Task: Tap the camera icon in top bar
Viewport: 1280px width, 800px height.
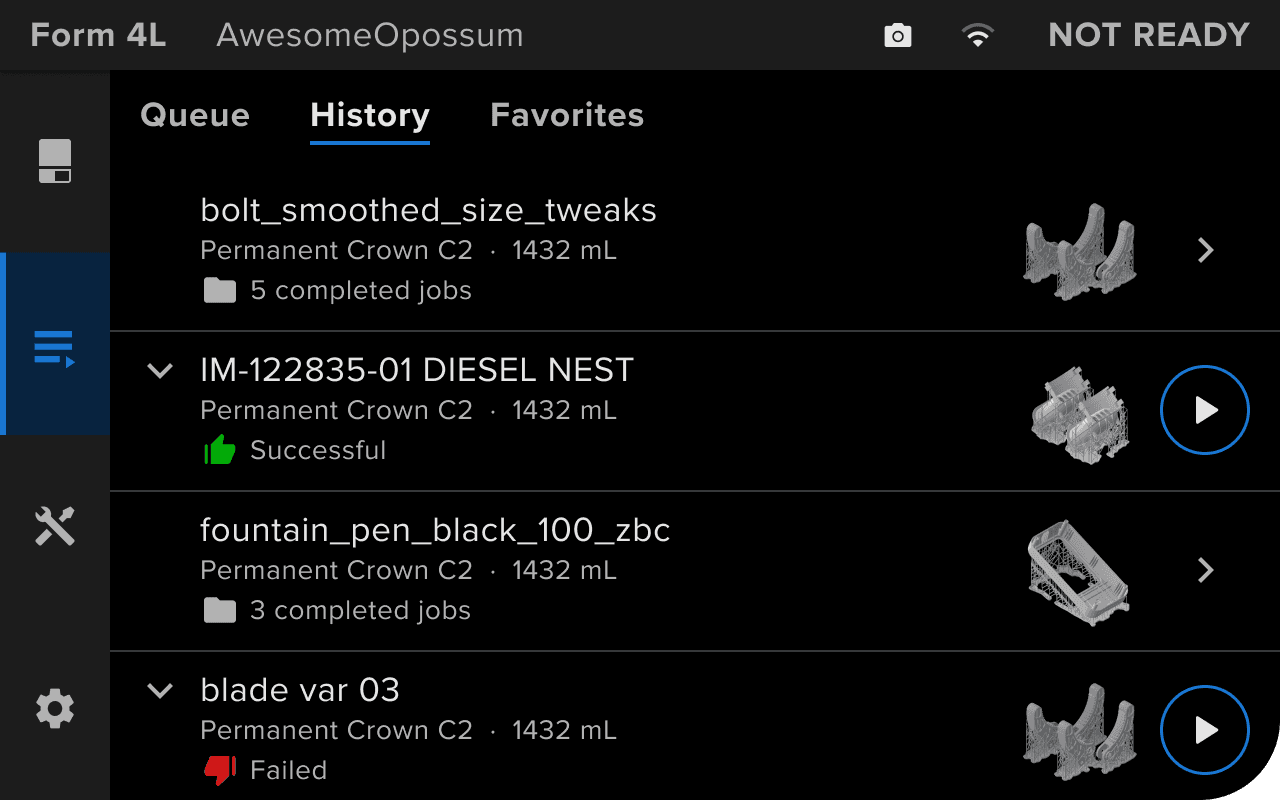Action: tap(898, 36)
